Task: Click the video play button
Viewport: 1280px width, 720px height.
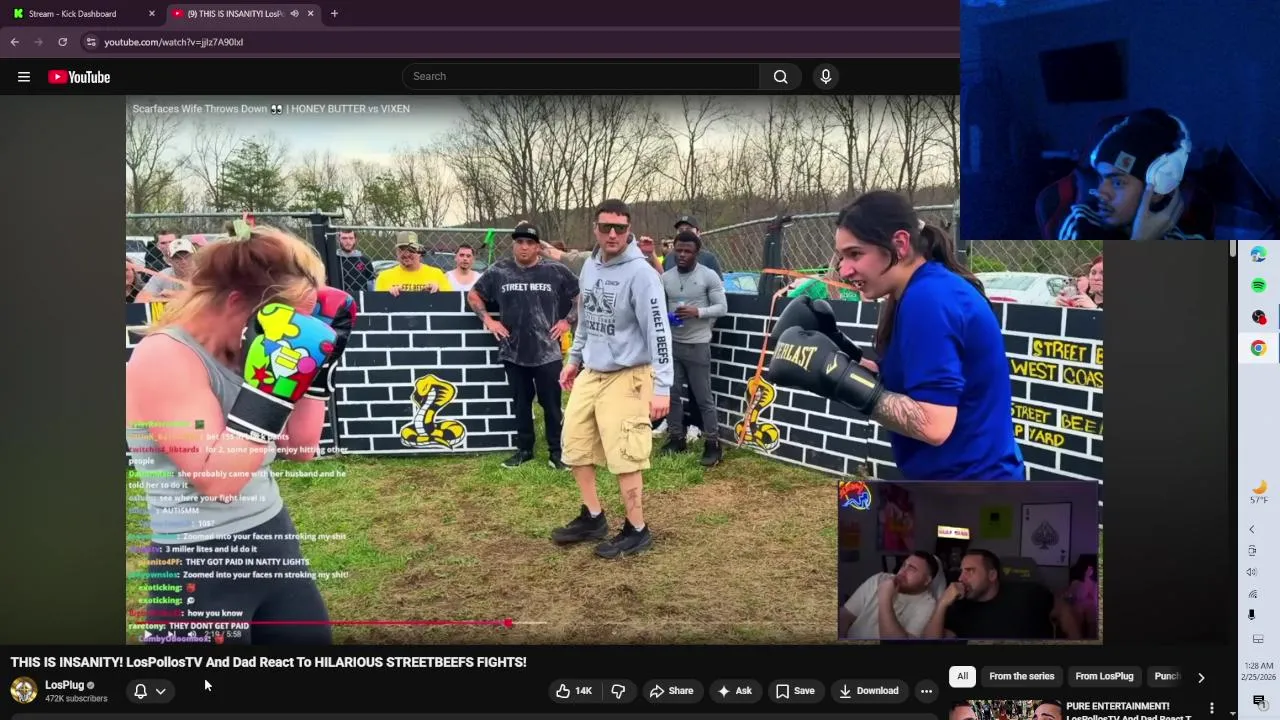Action: tap(147, 634)
